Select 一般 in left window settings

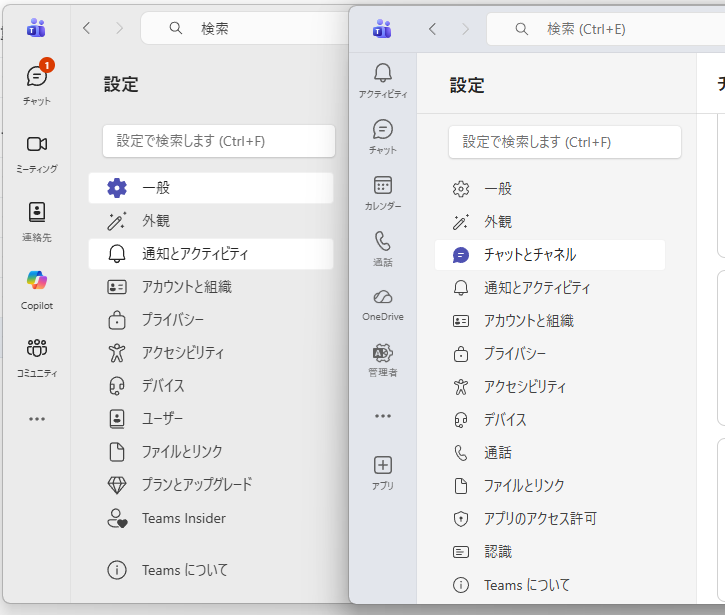(211, 188)
